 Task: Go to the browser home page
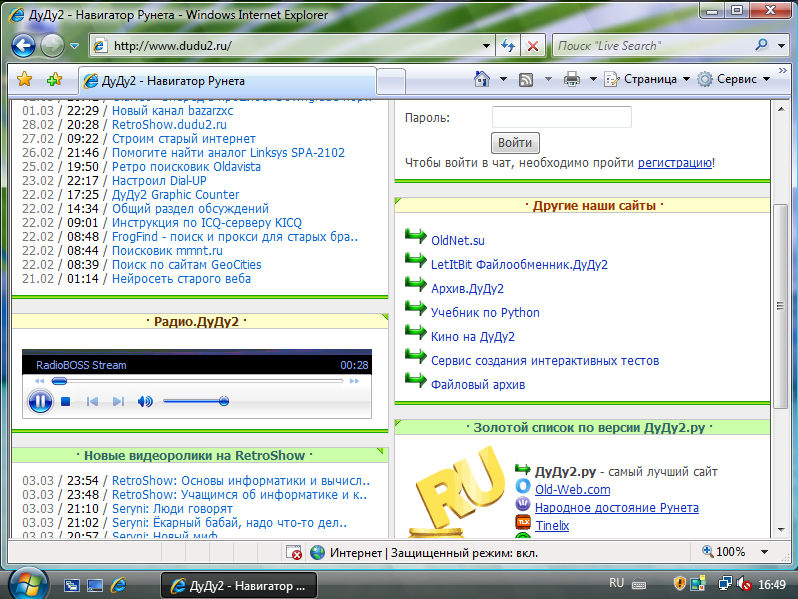[482, 79]
